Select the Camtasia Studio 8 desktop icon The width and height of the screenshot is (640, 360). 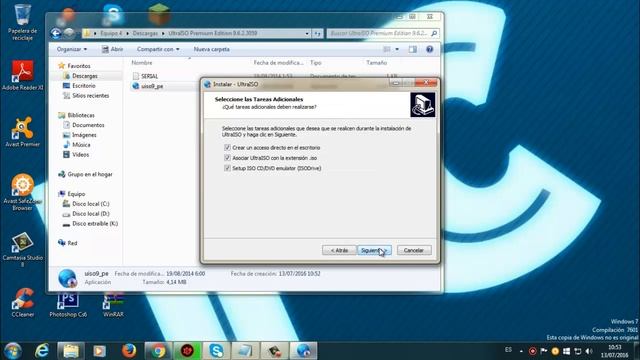tap(22, 249)
